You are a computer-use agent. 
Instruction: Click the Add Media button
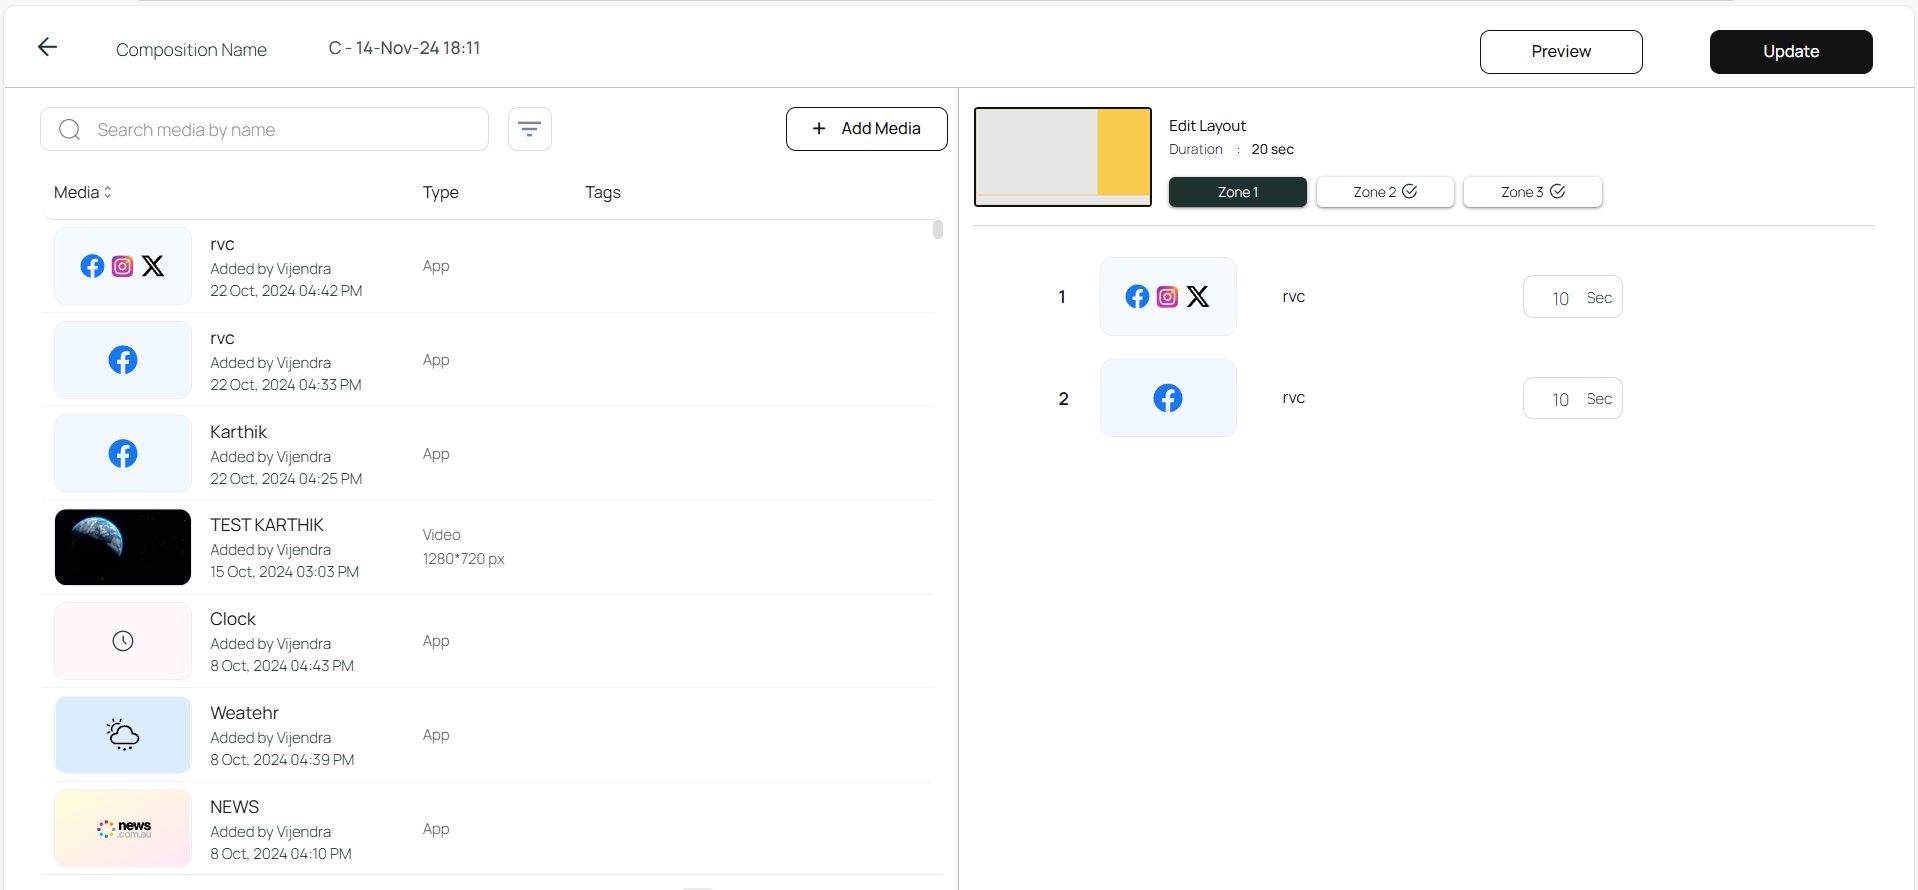tap(866, 129)
